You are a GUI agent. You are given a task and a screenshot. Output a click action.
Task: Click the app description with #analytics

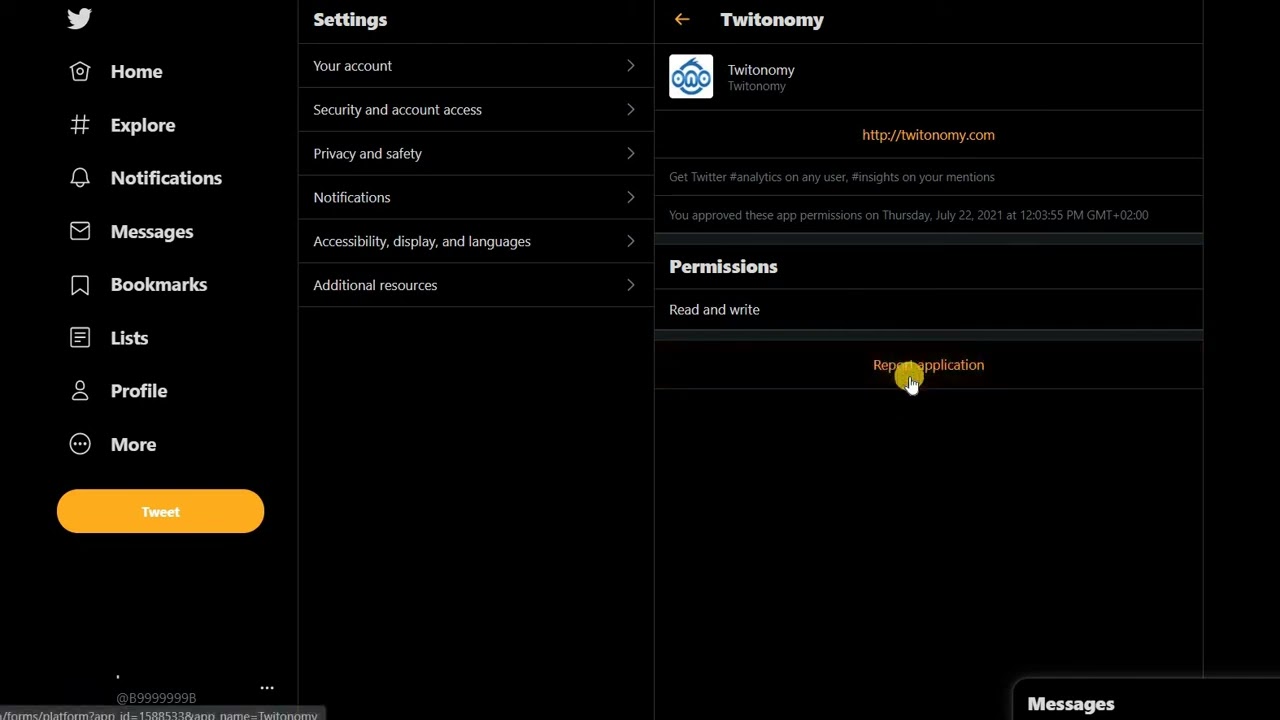click(x=832, y=177)
